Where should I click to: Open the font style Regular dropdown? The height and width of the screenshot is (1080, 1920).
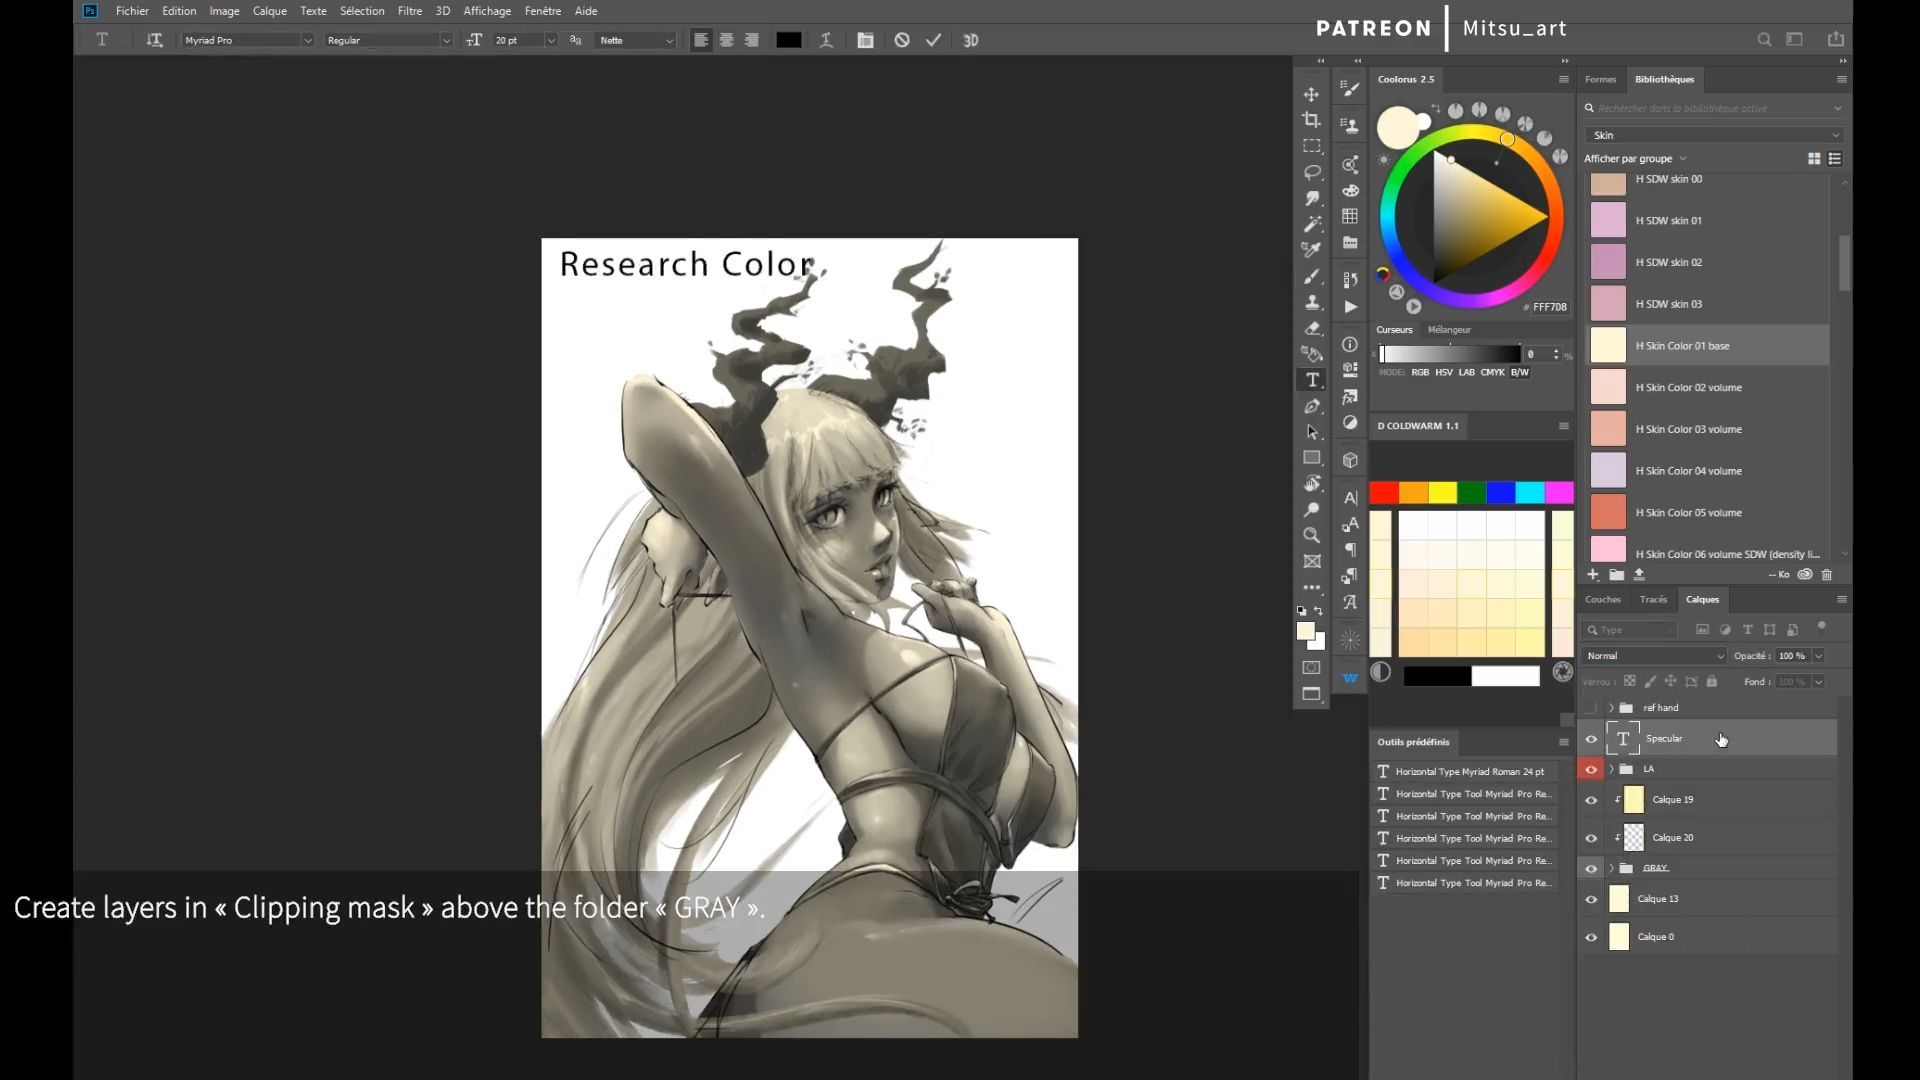(388, 40)
